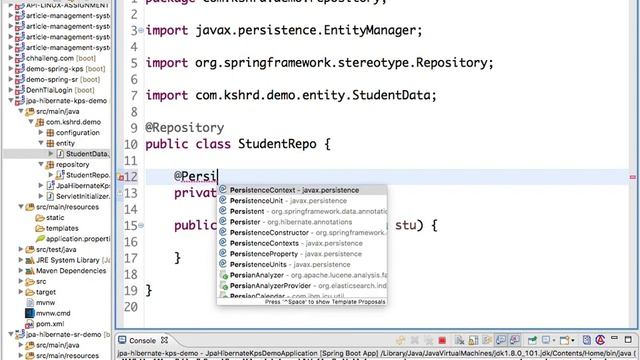This screenshot has width=640, height=360.
Task: Choose PersistenceUnit from autocomplete list
Action: click(x=302, y=200)
